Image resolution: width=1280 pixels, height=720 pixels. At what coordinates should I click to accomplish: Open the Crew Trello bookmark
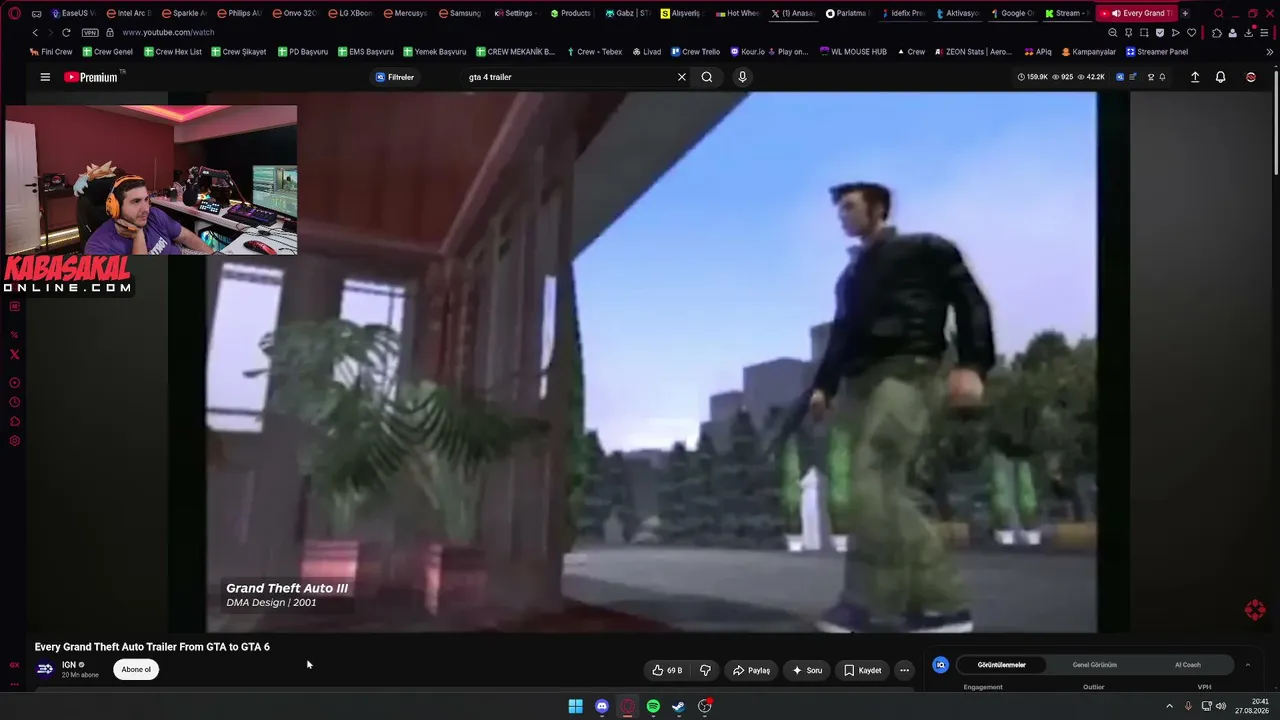[695, 51]
